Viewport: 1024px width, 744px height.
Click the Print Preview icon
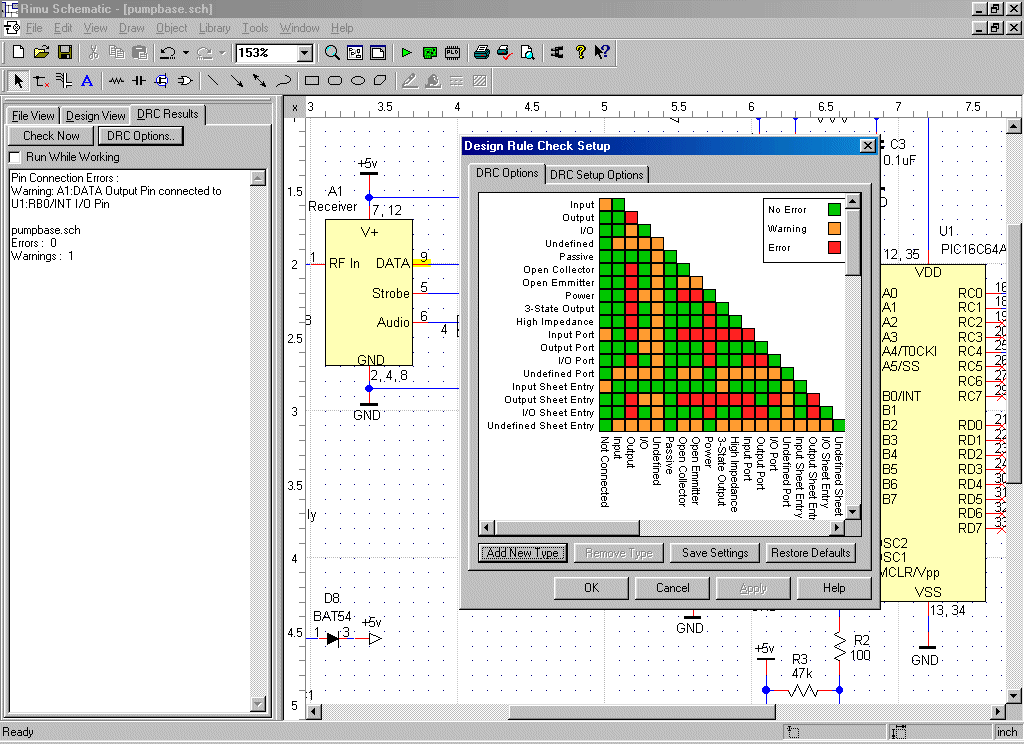pyautogui.click(x=527, y=53)
